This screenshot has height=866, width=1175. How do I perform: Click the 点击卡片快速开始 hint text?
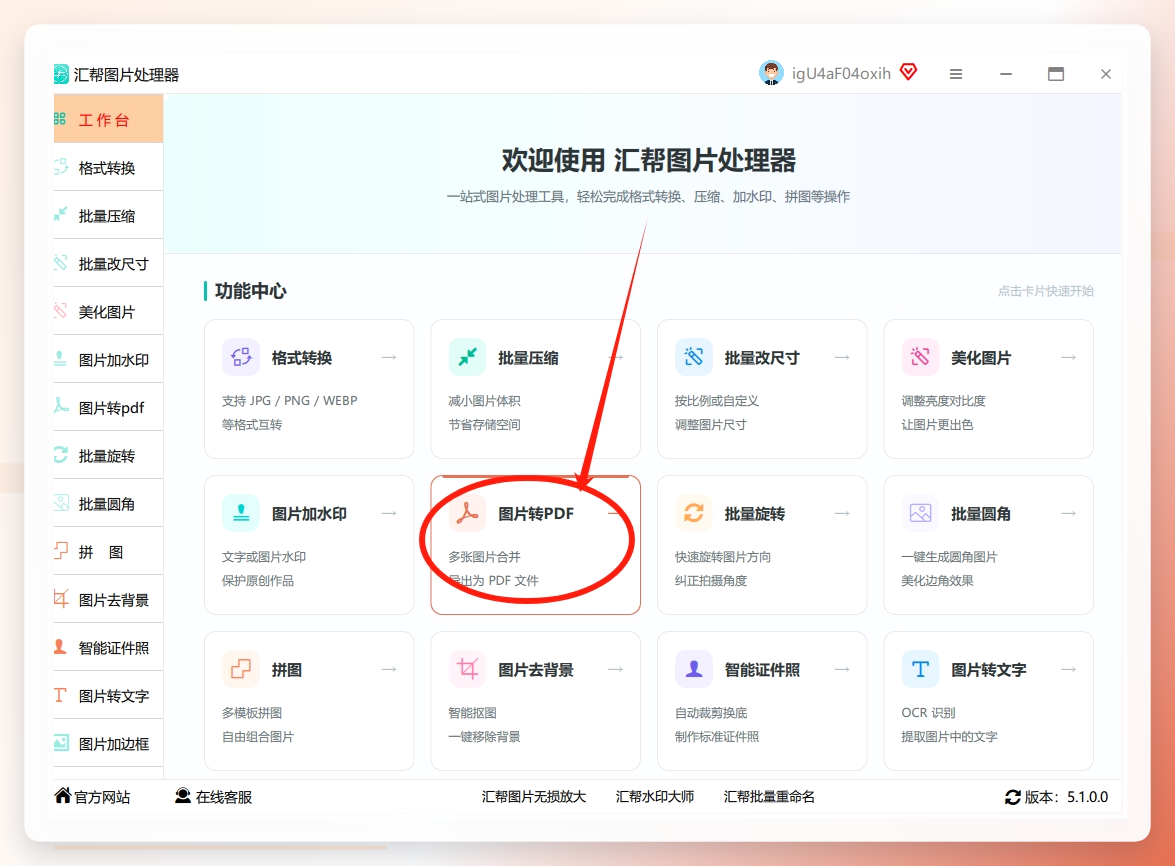(x=1045, y=291)
